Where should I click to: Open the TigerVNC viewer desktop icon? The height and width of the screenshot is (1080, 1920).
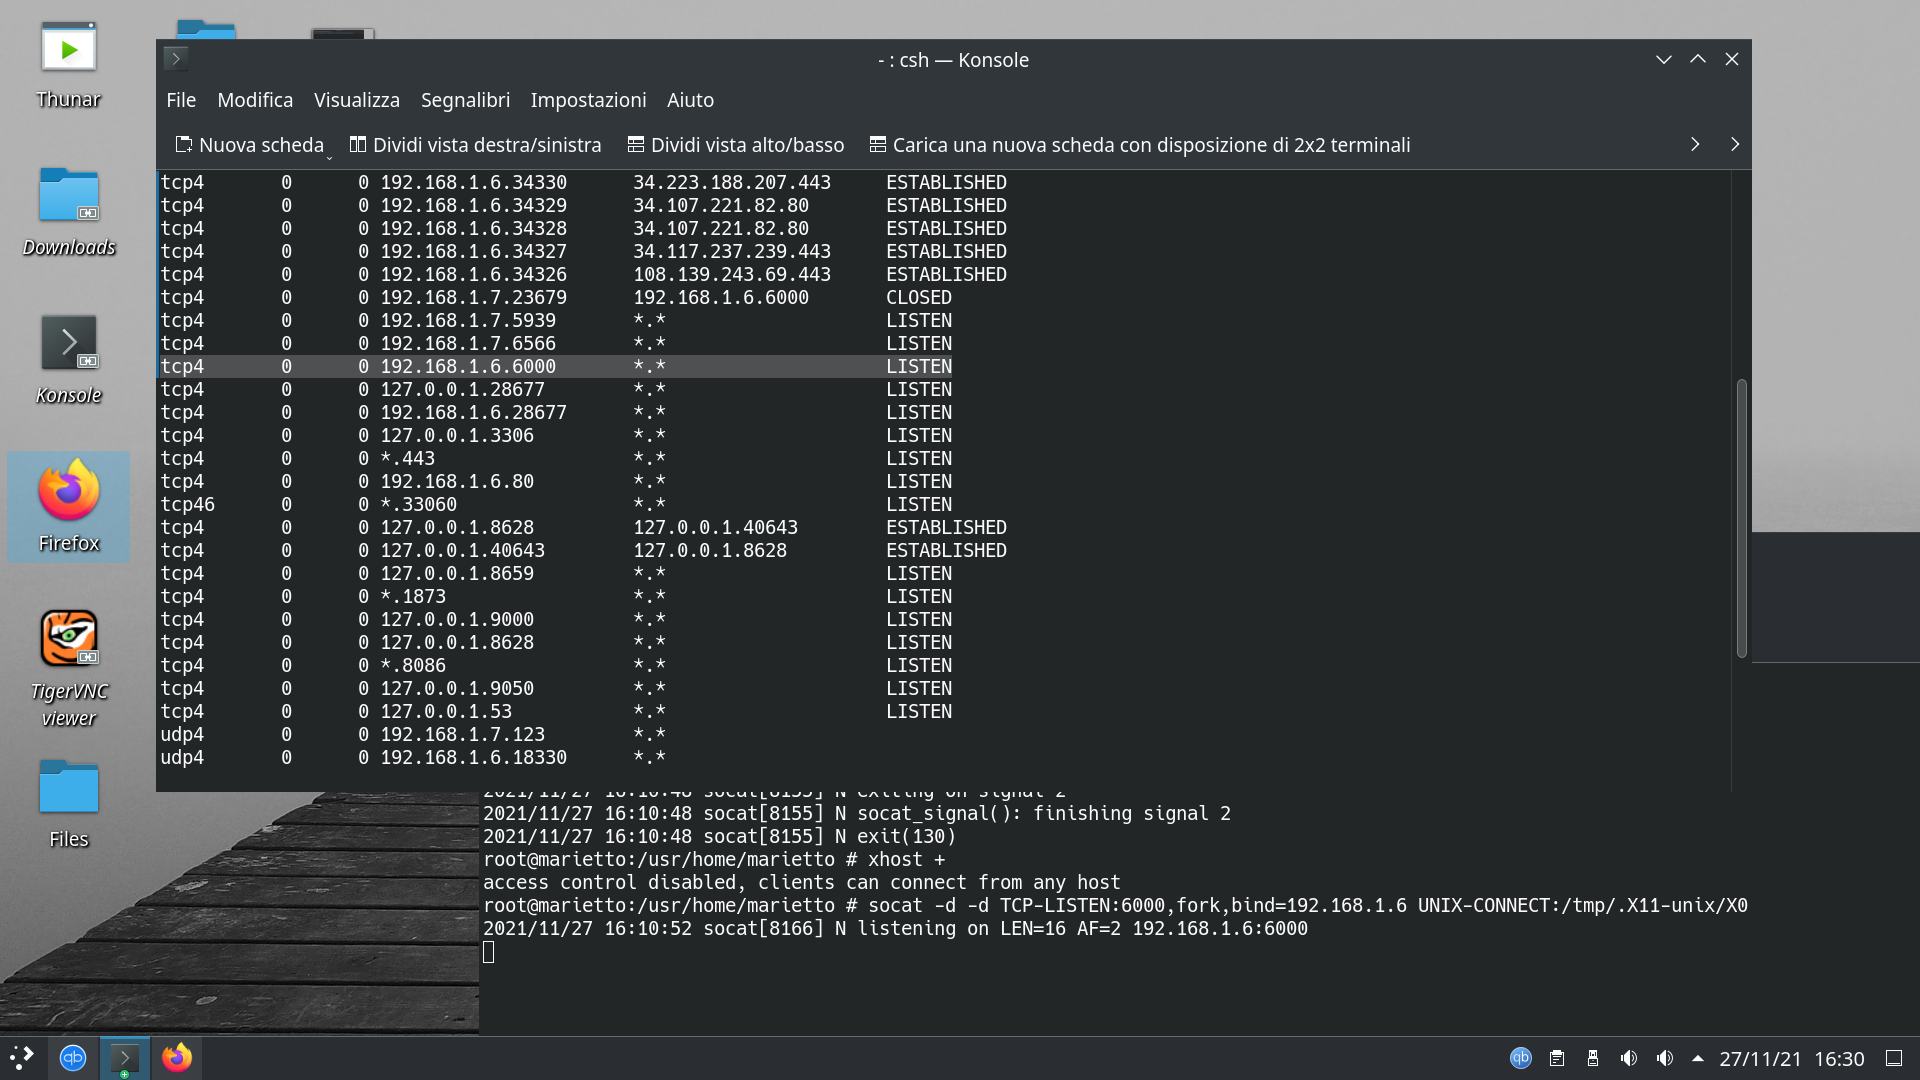69,640
